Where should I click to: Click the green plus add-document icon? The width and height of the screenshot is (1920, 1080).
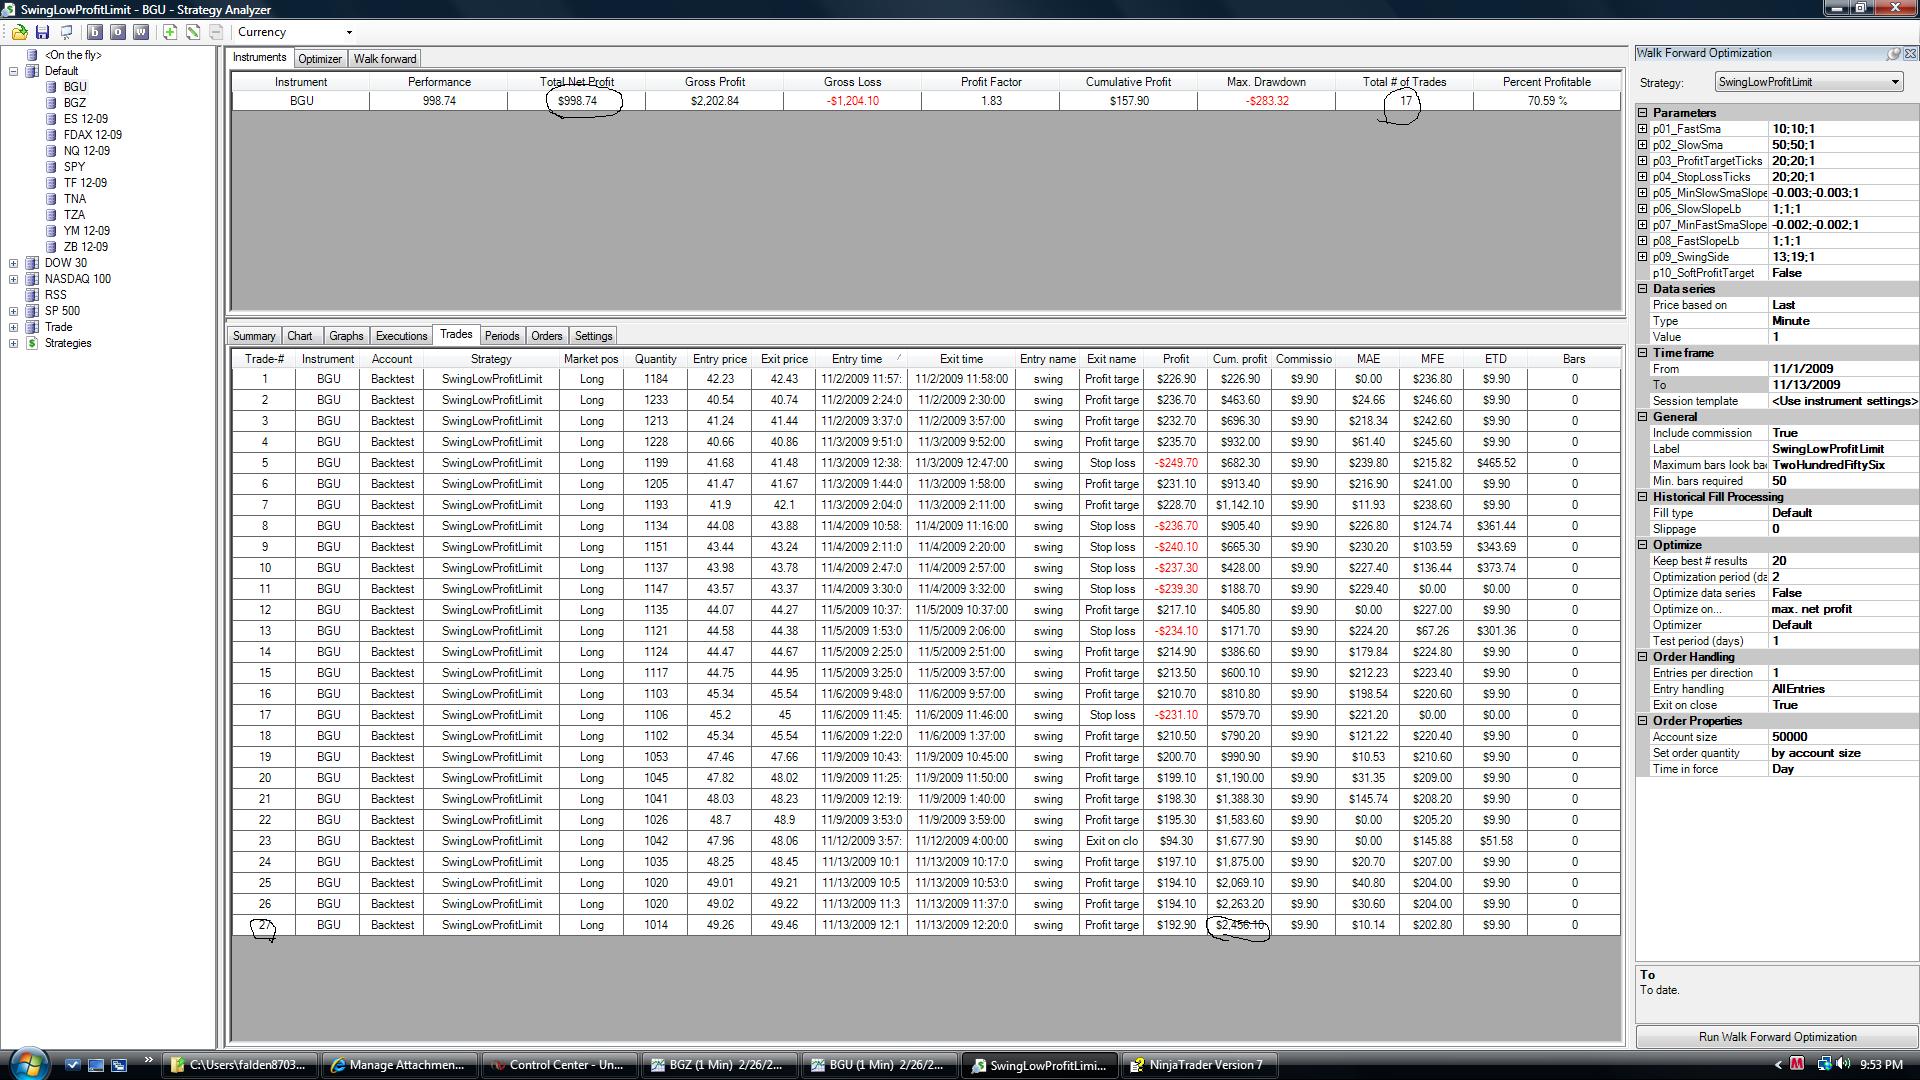[170, 32]
